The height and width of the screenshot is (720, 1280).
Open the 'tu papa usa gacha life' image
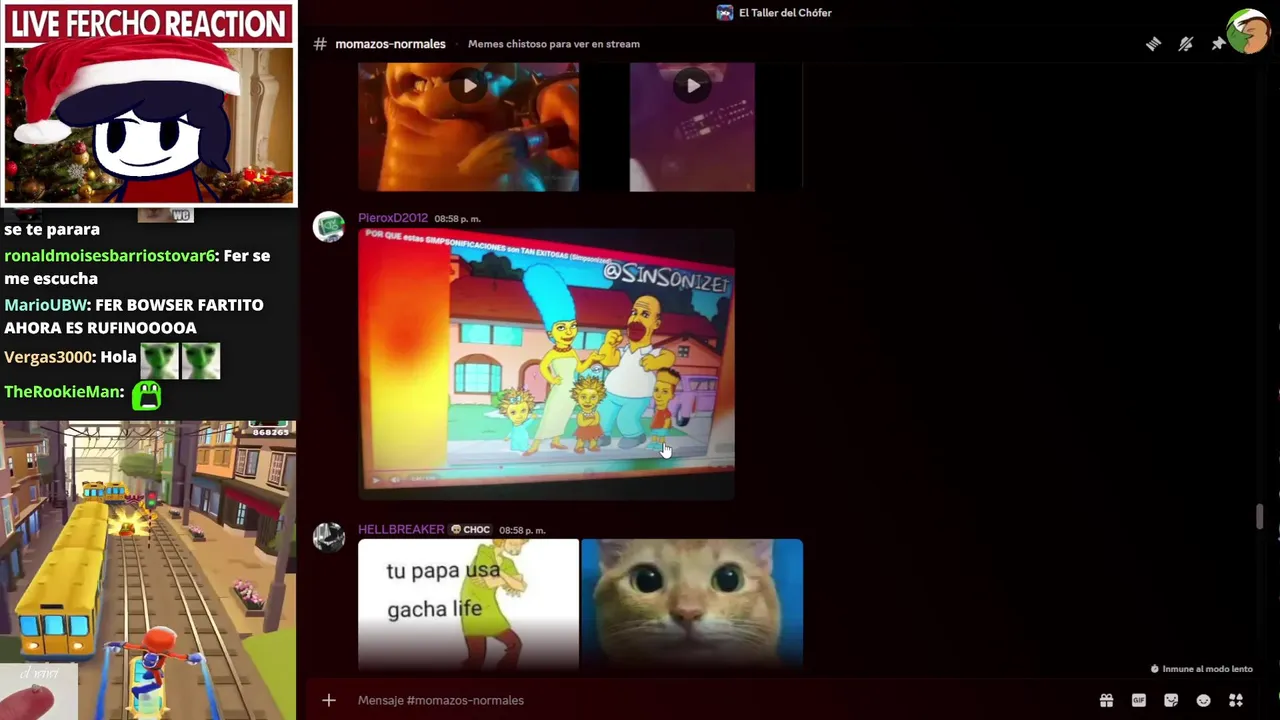coord(469,604)
